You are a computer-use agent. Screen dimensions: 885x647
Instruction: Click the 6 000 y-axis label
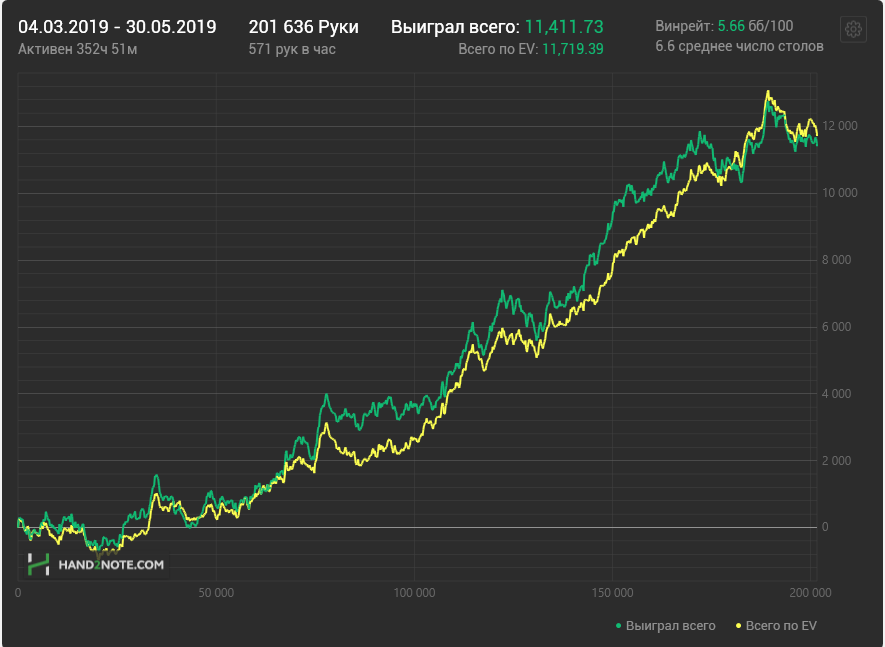pyautogui.click(x=836, y=327)
